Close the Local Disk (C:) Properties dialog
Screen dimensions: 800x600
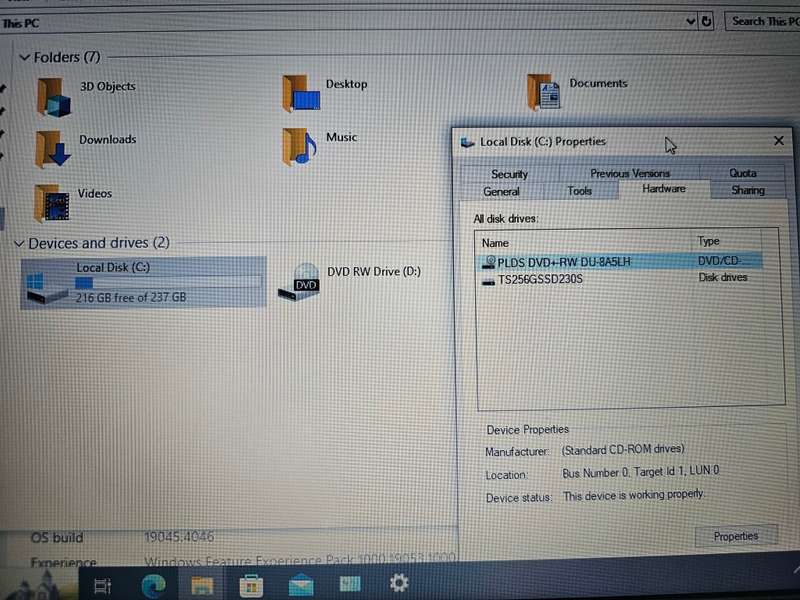tap(779, 141)
